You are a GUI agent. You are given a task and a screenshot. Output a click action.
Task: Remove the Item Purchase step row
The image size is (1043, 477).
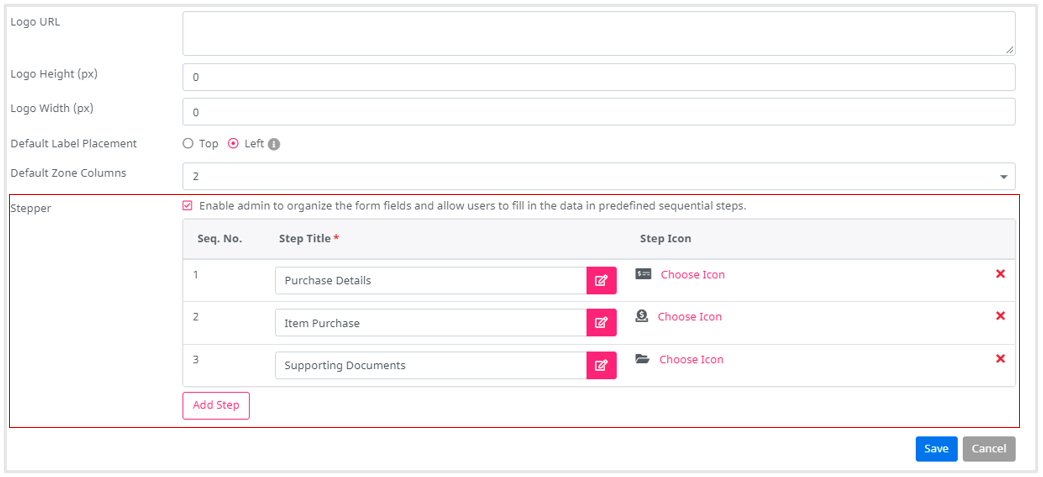pyautogui.click(x=1000, y=316)
